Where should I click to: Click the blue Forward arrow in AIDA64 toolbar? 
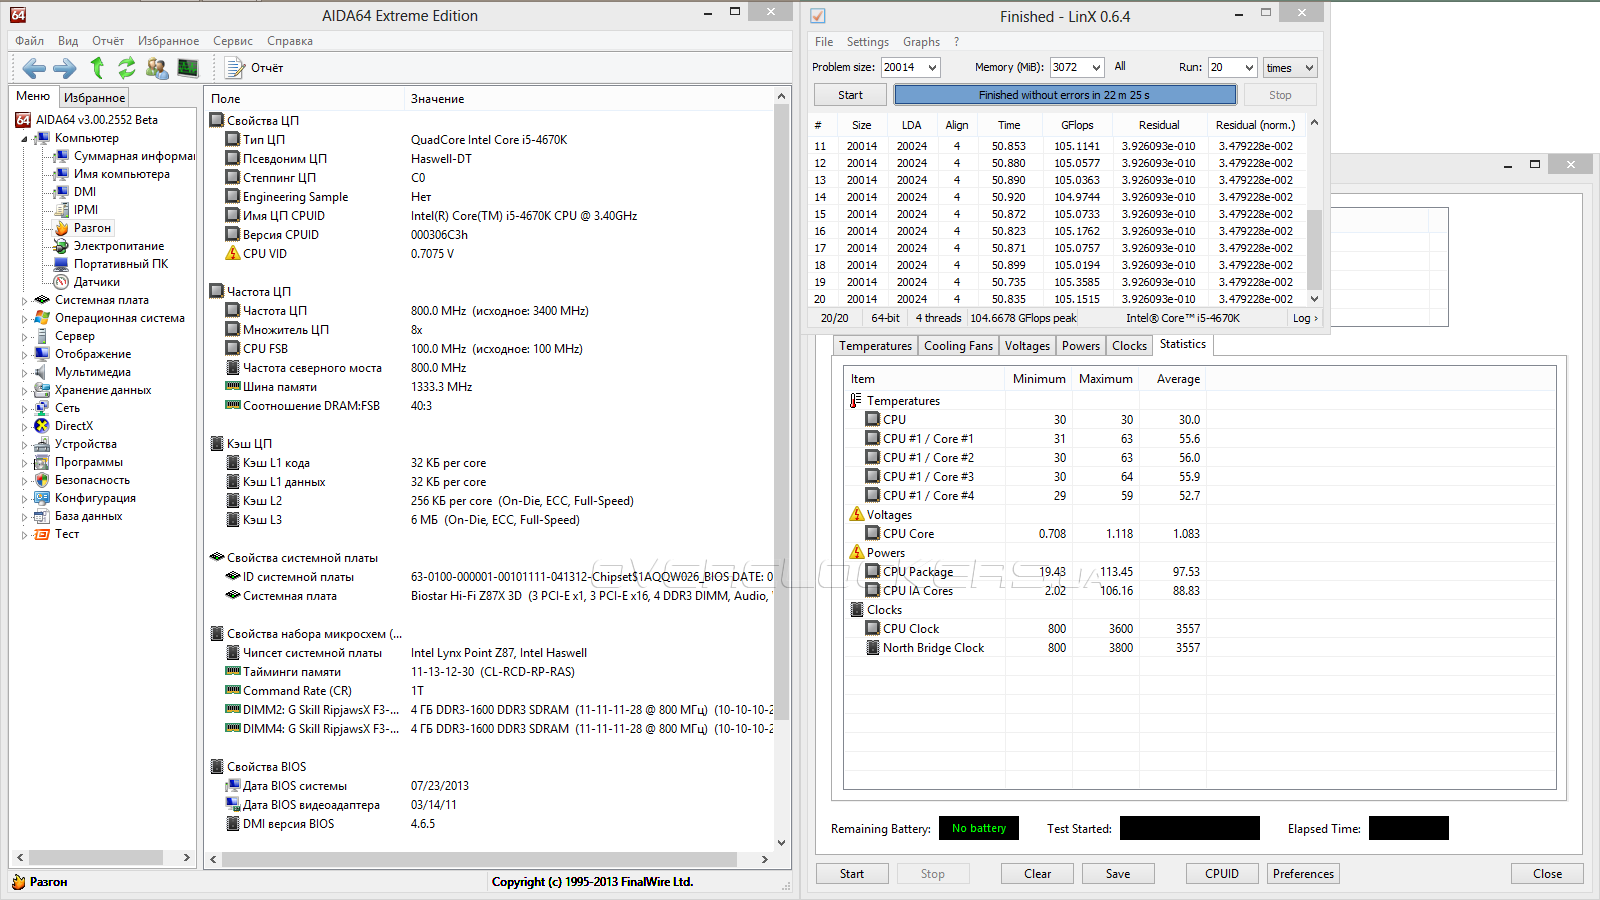point(64,68)
